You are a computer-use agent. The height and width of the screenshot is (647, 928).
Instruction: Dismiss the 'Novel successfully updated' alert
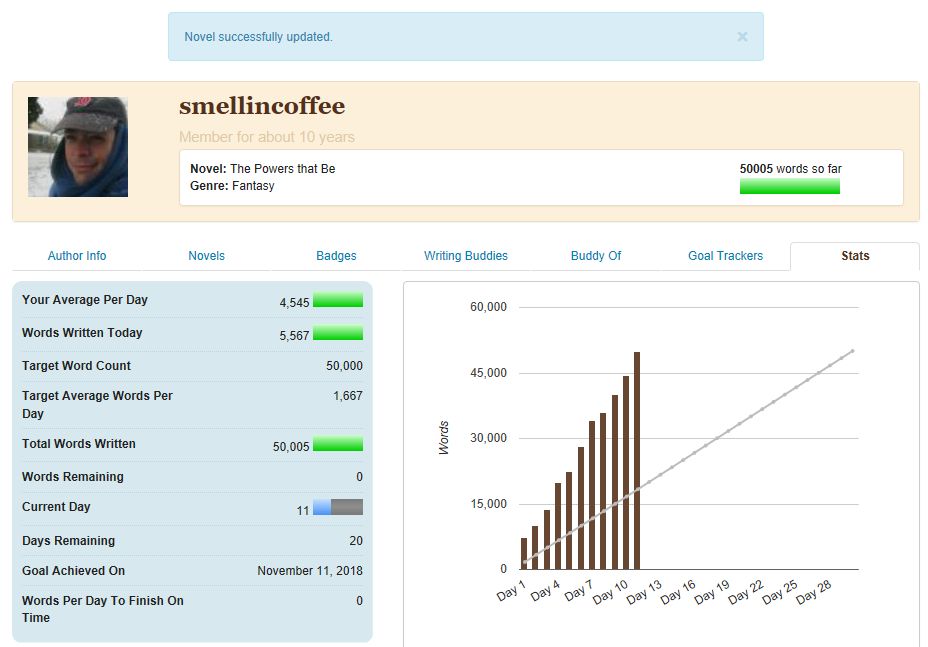[x=742, y=37]
